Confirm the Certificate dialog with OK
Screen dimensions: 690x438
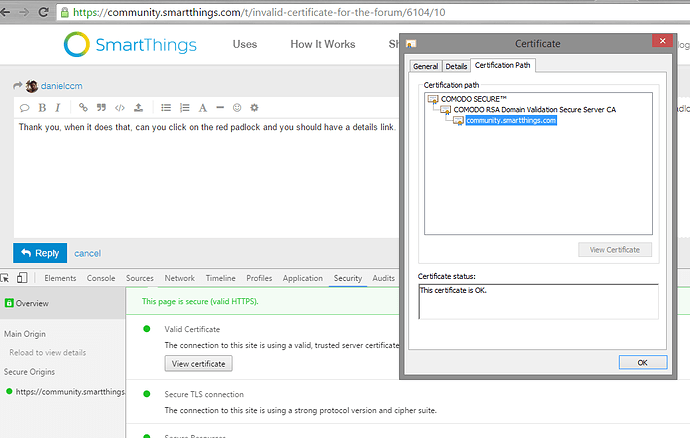coord(642,363)
